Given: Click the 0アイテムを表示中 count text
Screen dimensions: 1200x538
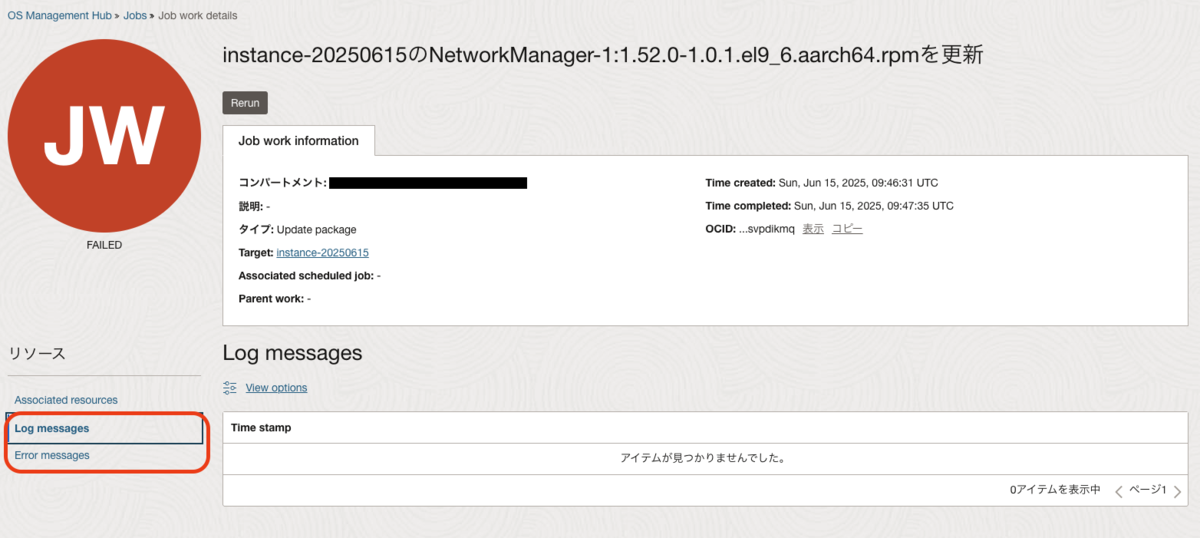Looking at the screenshot, I should (x=1054, y=490).
